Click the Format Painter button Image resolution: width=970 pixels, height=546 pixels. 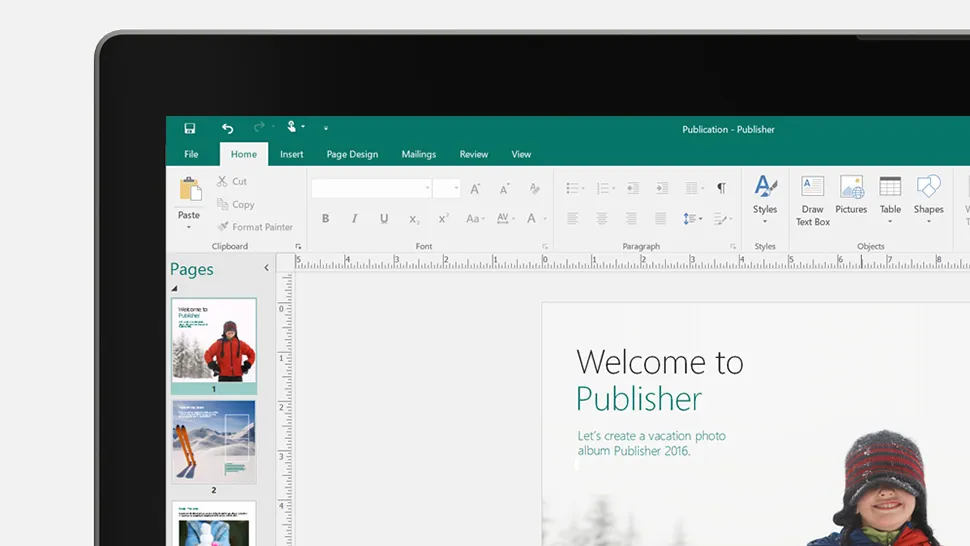(255, 227)
